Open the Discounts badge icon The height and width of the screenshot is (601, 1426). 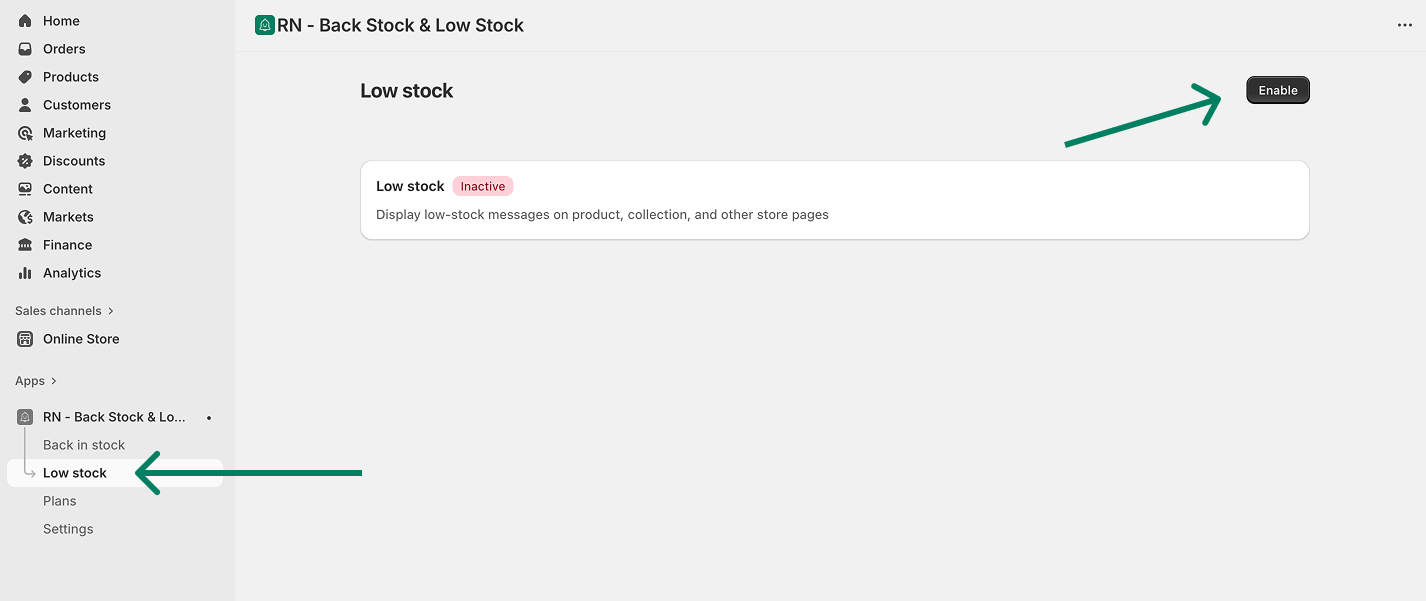[25, 161]
